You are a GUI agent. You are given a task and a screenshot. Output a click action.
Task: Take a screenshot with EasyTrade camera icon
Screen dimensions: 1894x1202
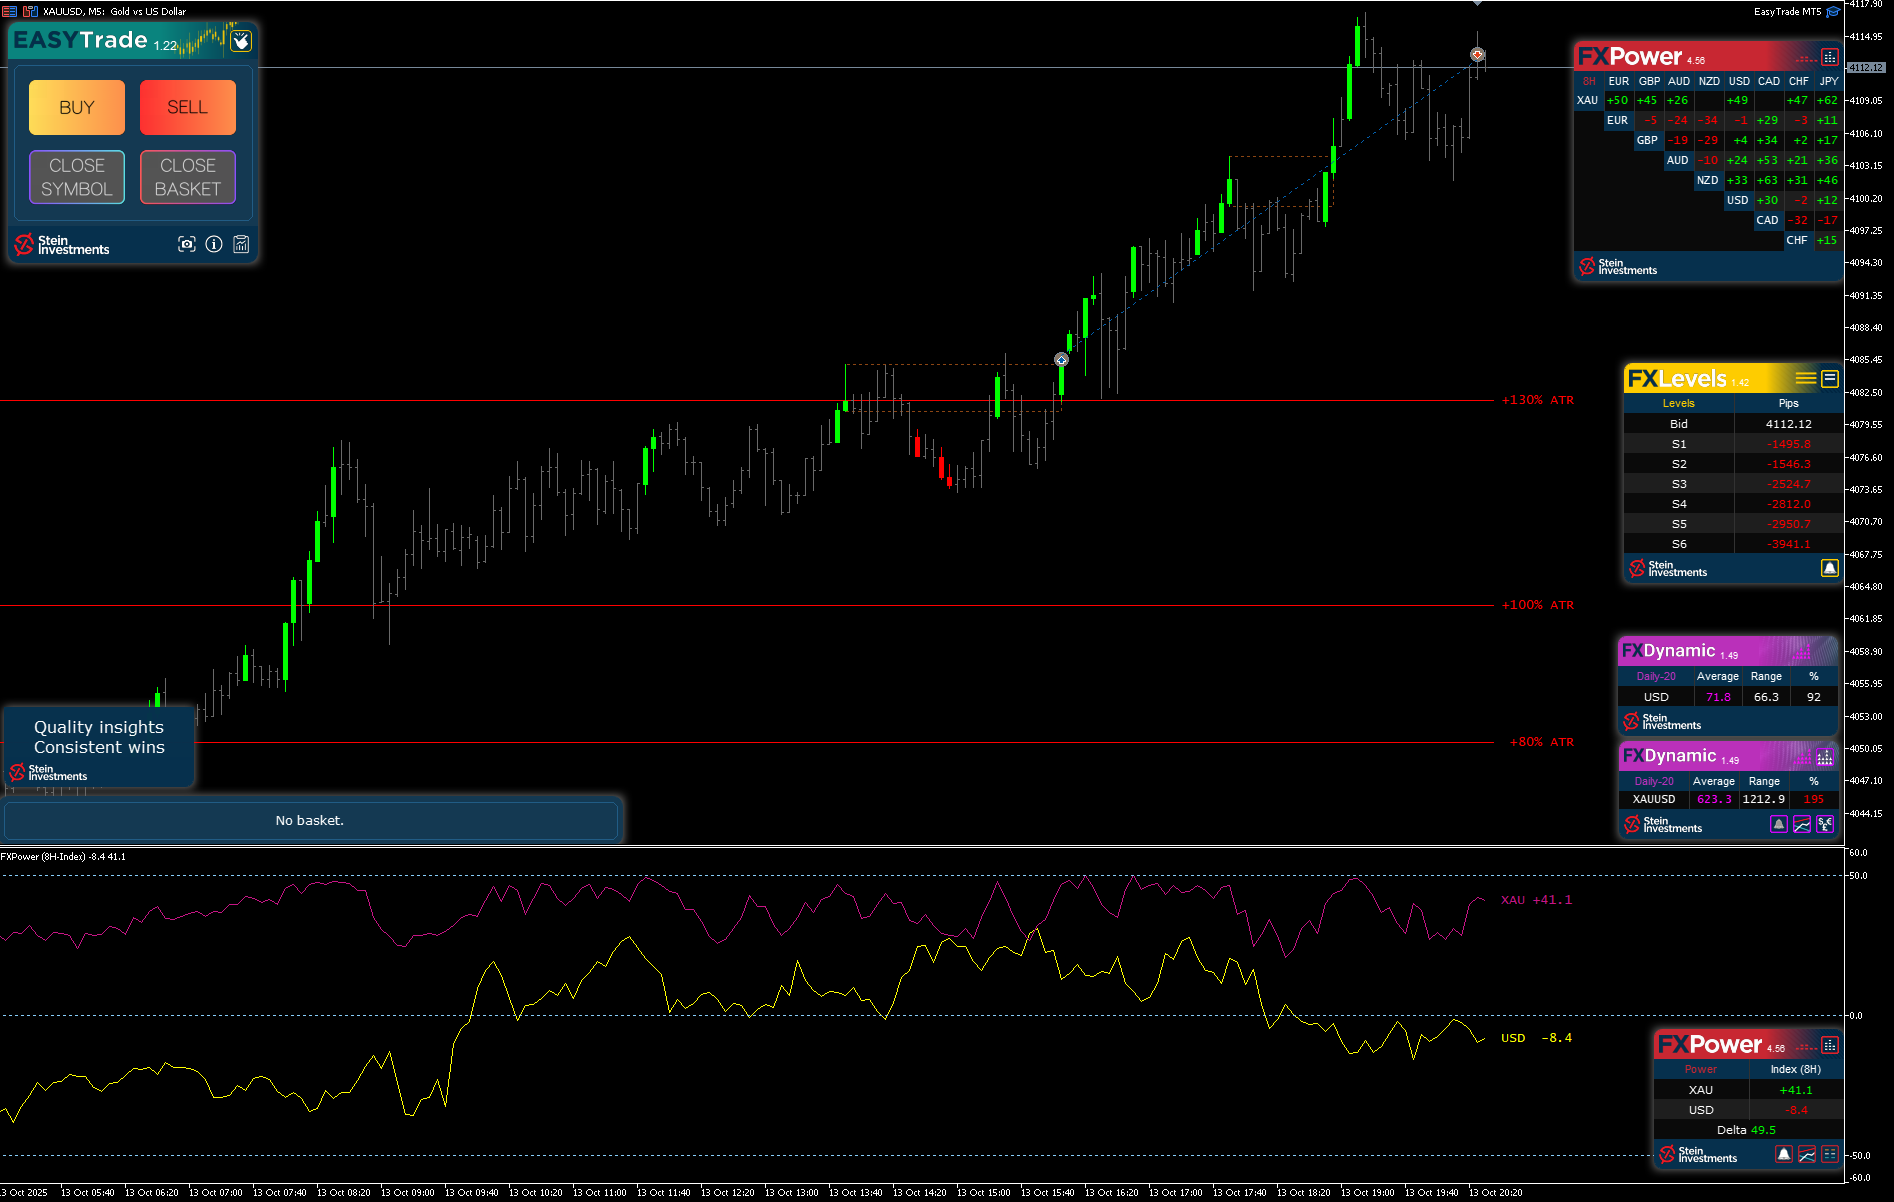(187, 244)
